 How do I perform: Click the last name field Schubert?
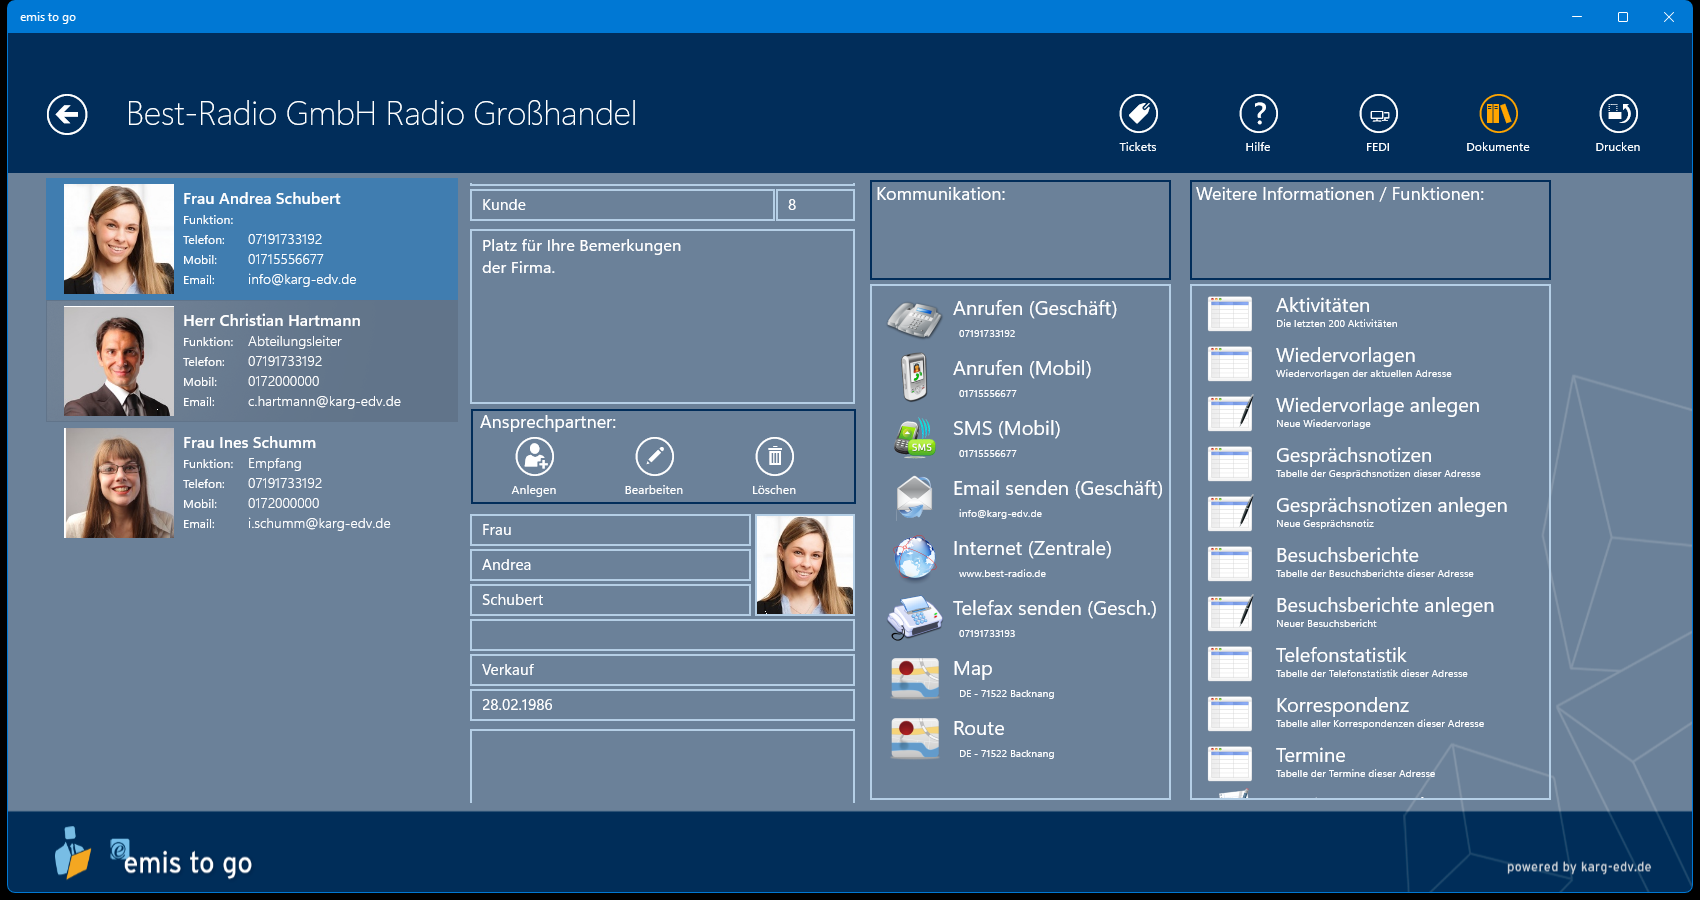pyautogui.click(x=610, y=600)
